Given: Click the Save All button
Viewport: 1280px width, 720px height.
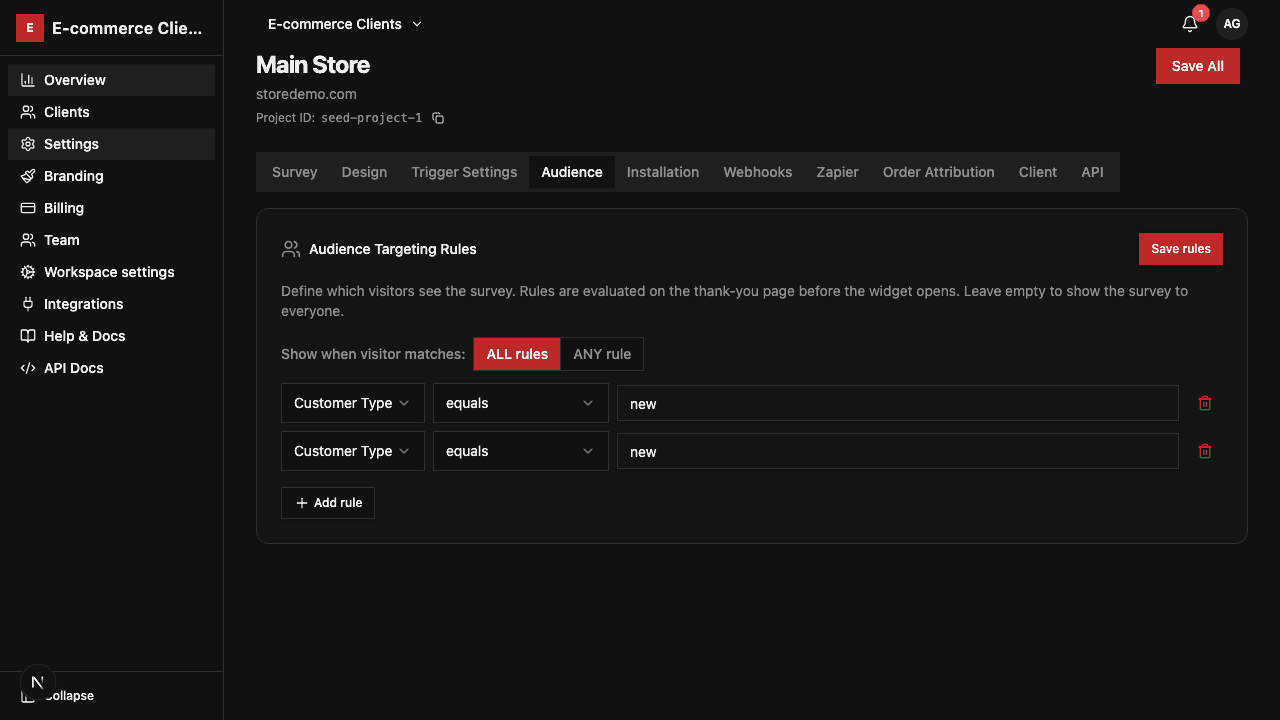Looking at the screenshot, I should click(x=1198, y=66).
